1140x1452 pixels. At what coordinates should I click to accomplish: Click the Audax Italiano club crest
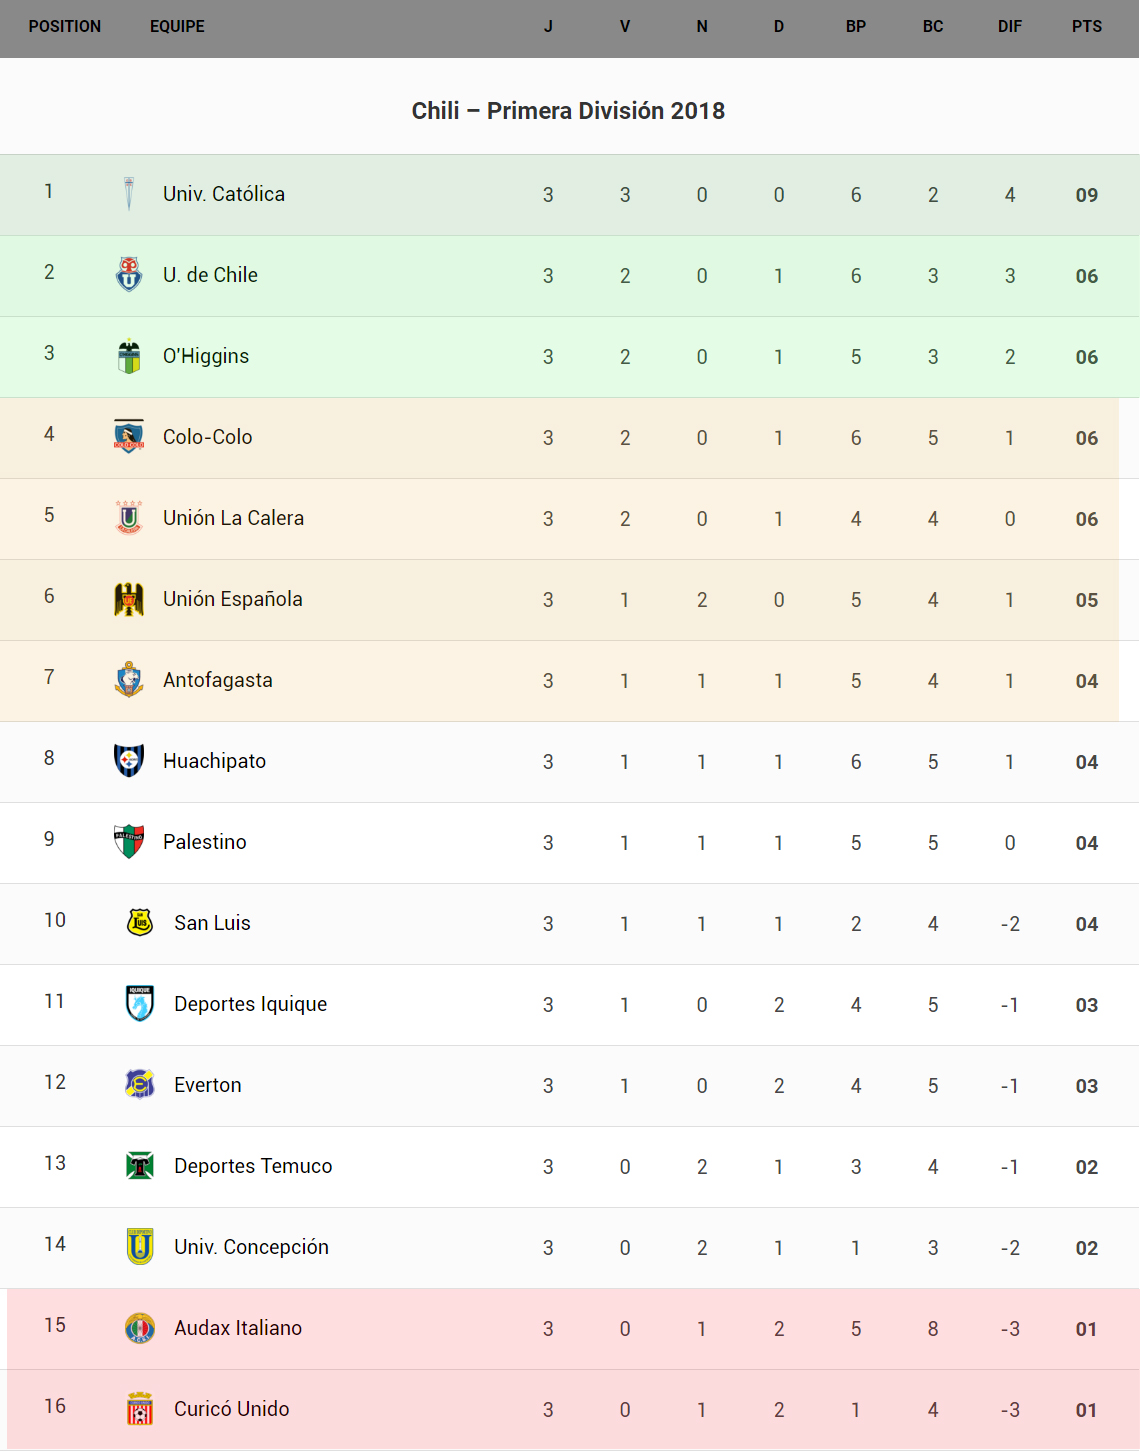click(140, 1328)
